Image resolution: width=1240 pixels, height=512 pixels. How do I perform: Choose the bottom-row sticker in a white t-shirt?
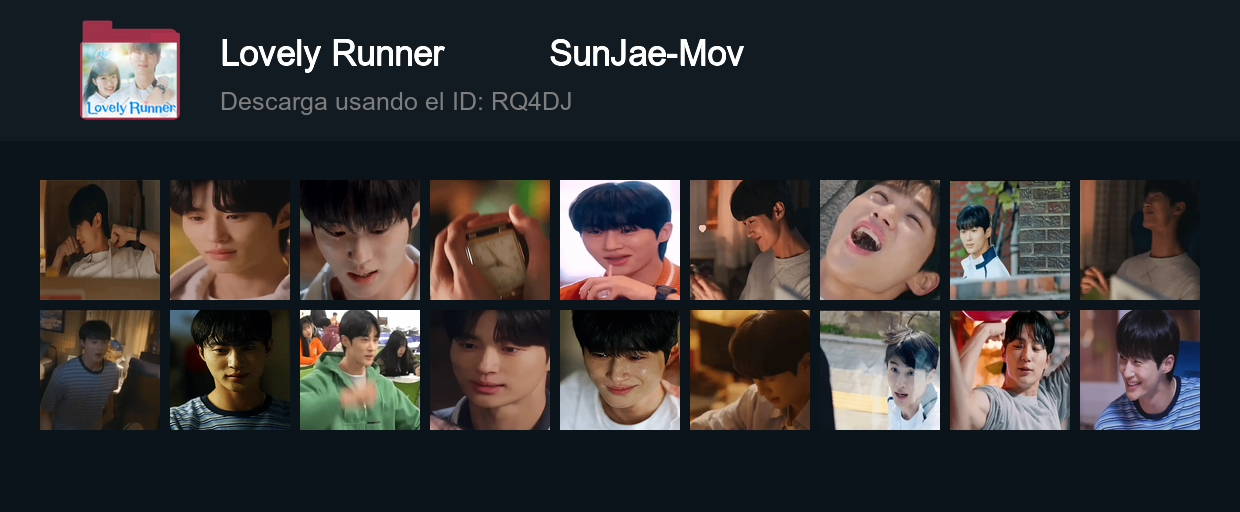click(620, 370)
